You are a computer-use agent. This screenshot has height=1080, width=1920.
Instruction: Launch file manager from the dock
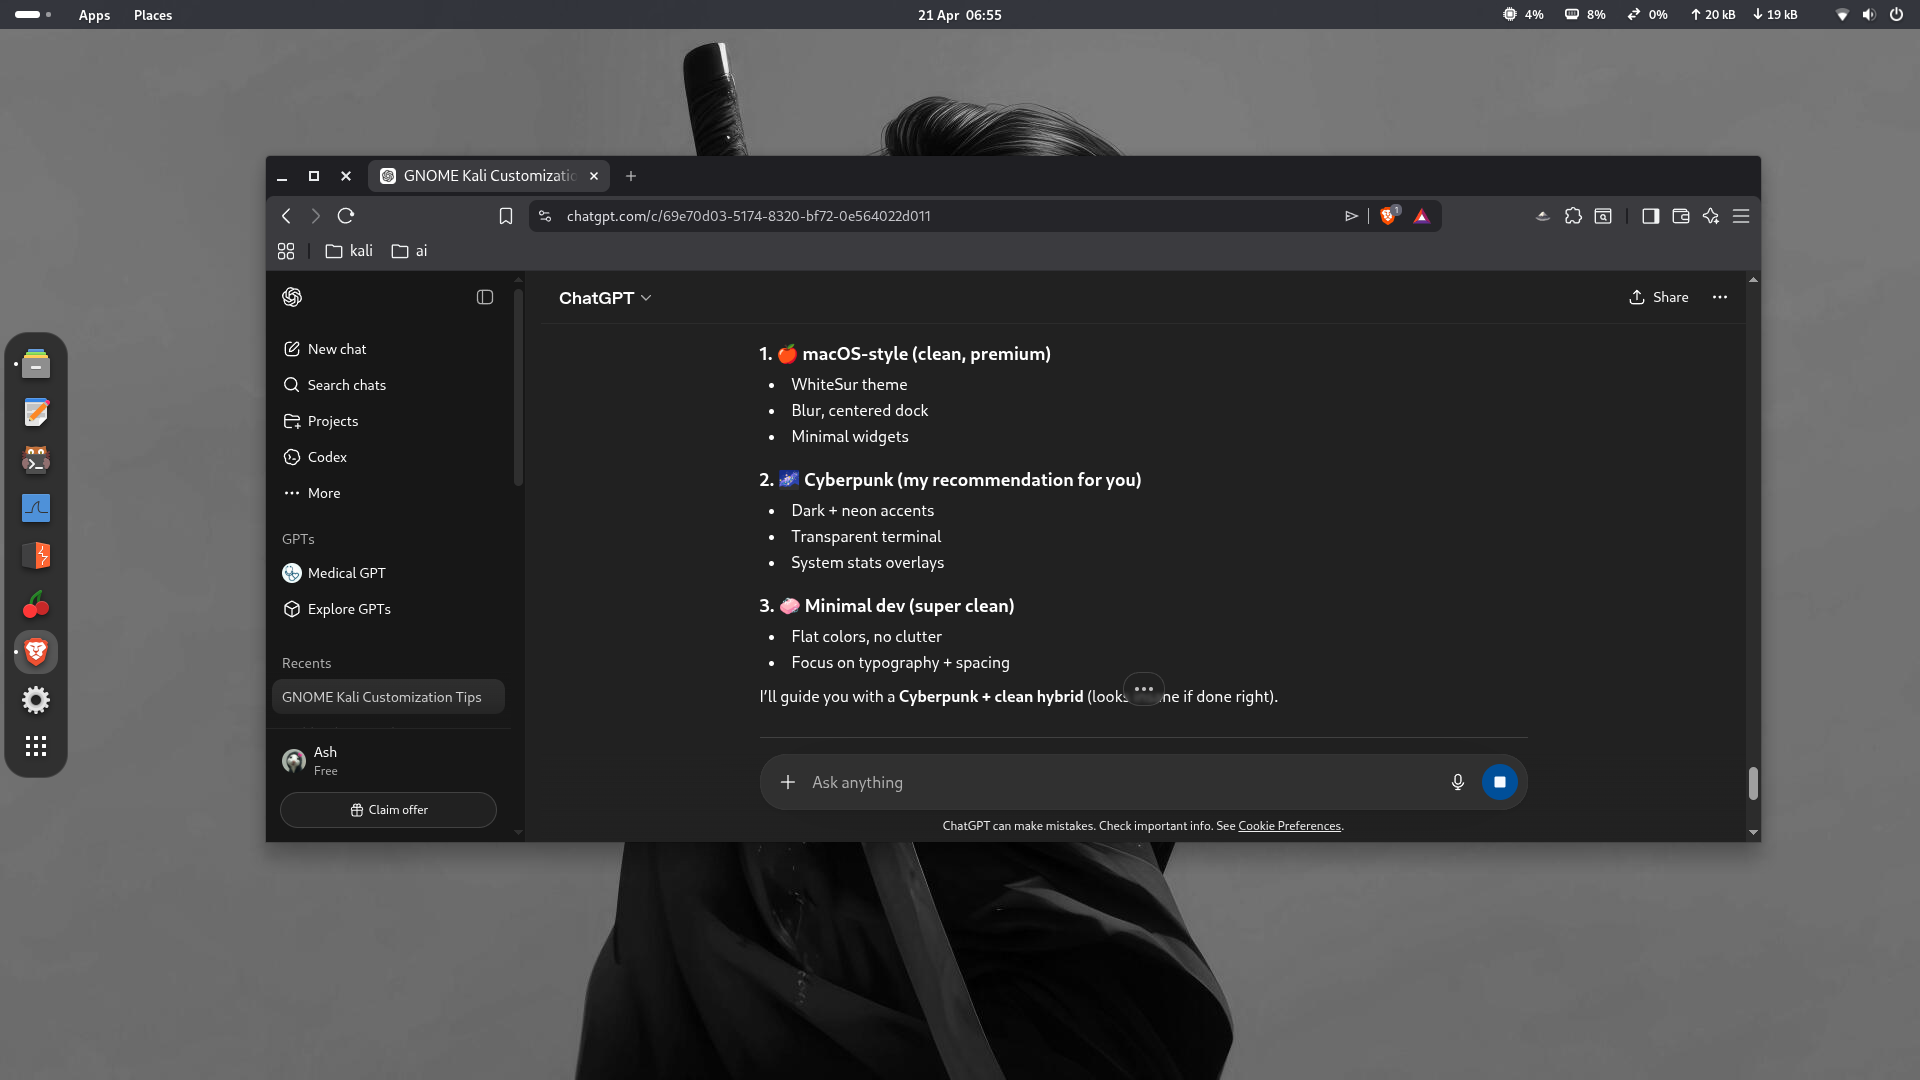36,364
